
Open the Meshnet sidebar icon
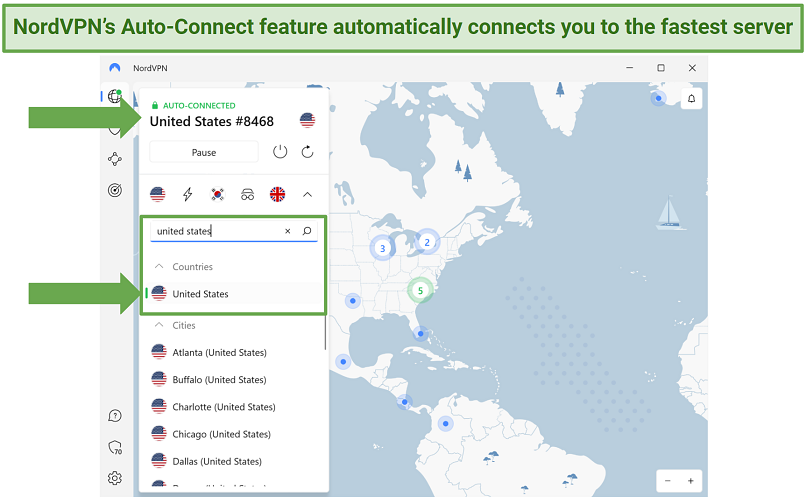pos(115,159)
